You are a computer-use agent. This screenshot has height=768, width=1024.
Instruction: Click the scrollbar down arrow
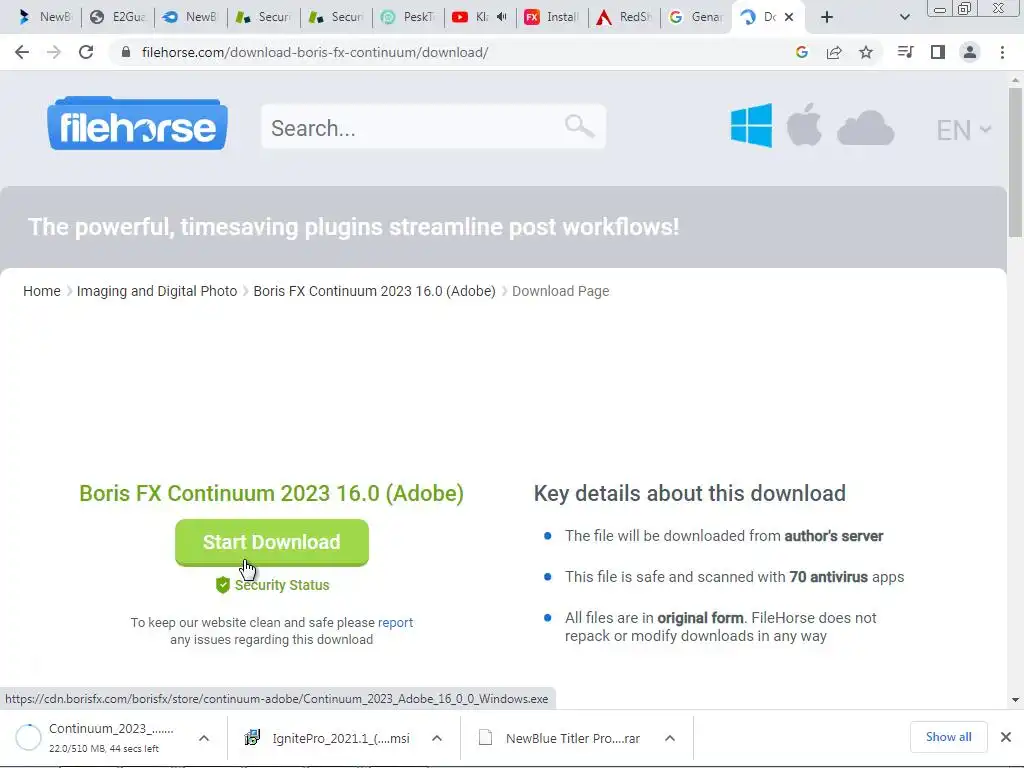1015,700
